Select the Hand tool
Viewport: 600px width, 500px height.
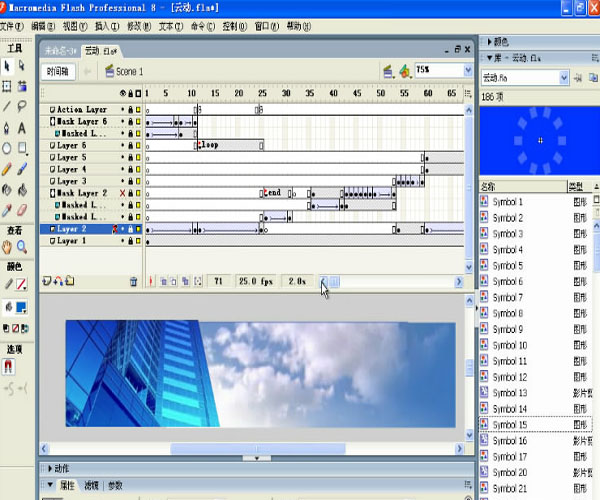tap(7, 246)
